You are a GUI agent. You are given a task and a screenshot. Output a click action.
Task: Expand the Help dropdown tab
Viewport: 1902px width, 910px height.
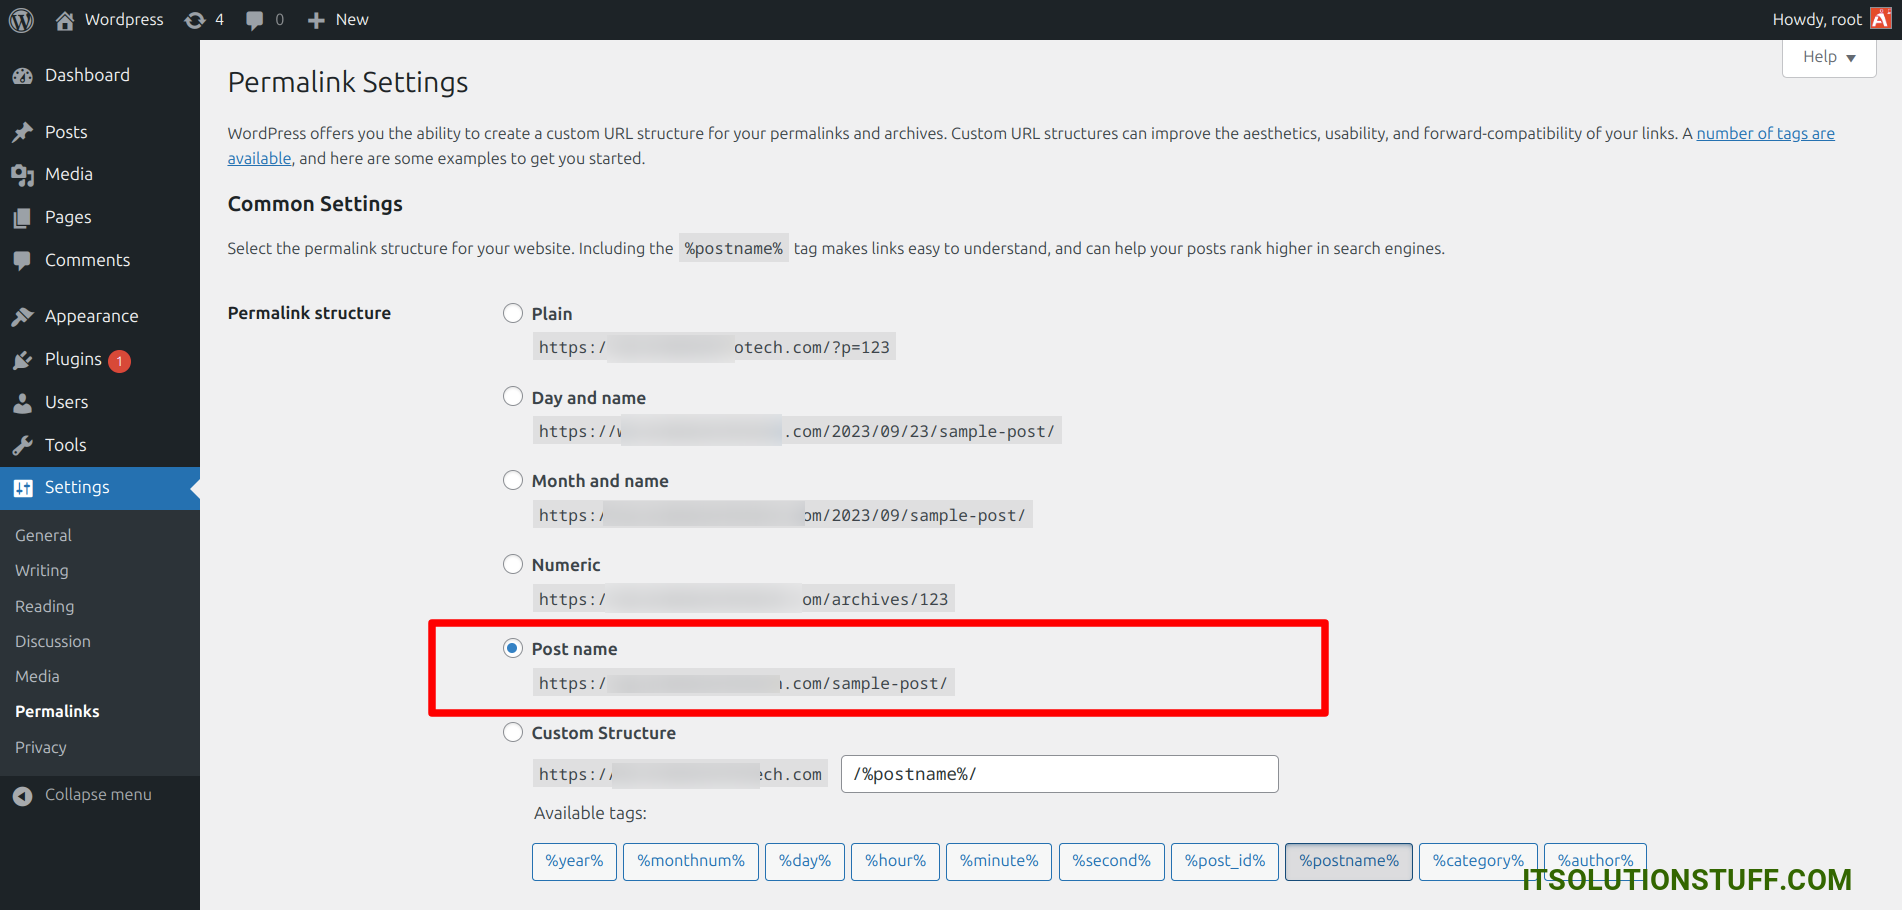click(x=1828, y=57)
